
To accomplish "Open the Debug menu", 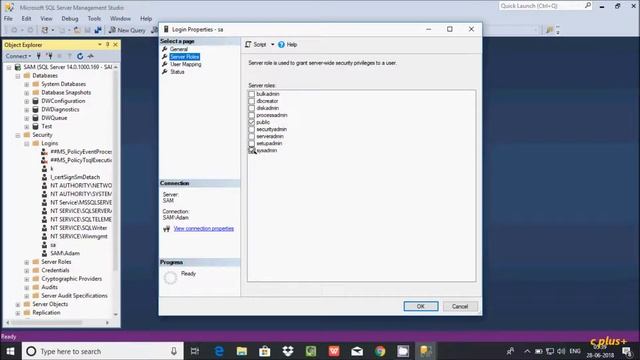I will click(70, 18).
